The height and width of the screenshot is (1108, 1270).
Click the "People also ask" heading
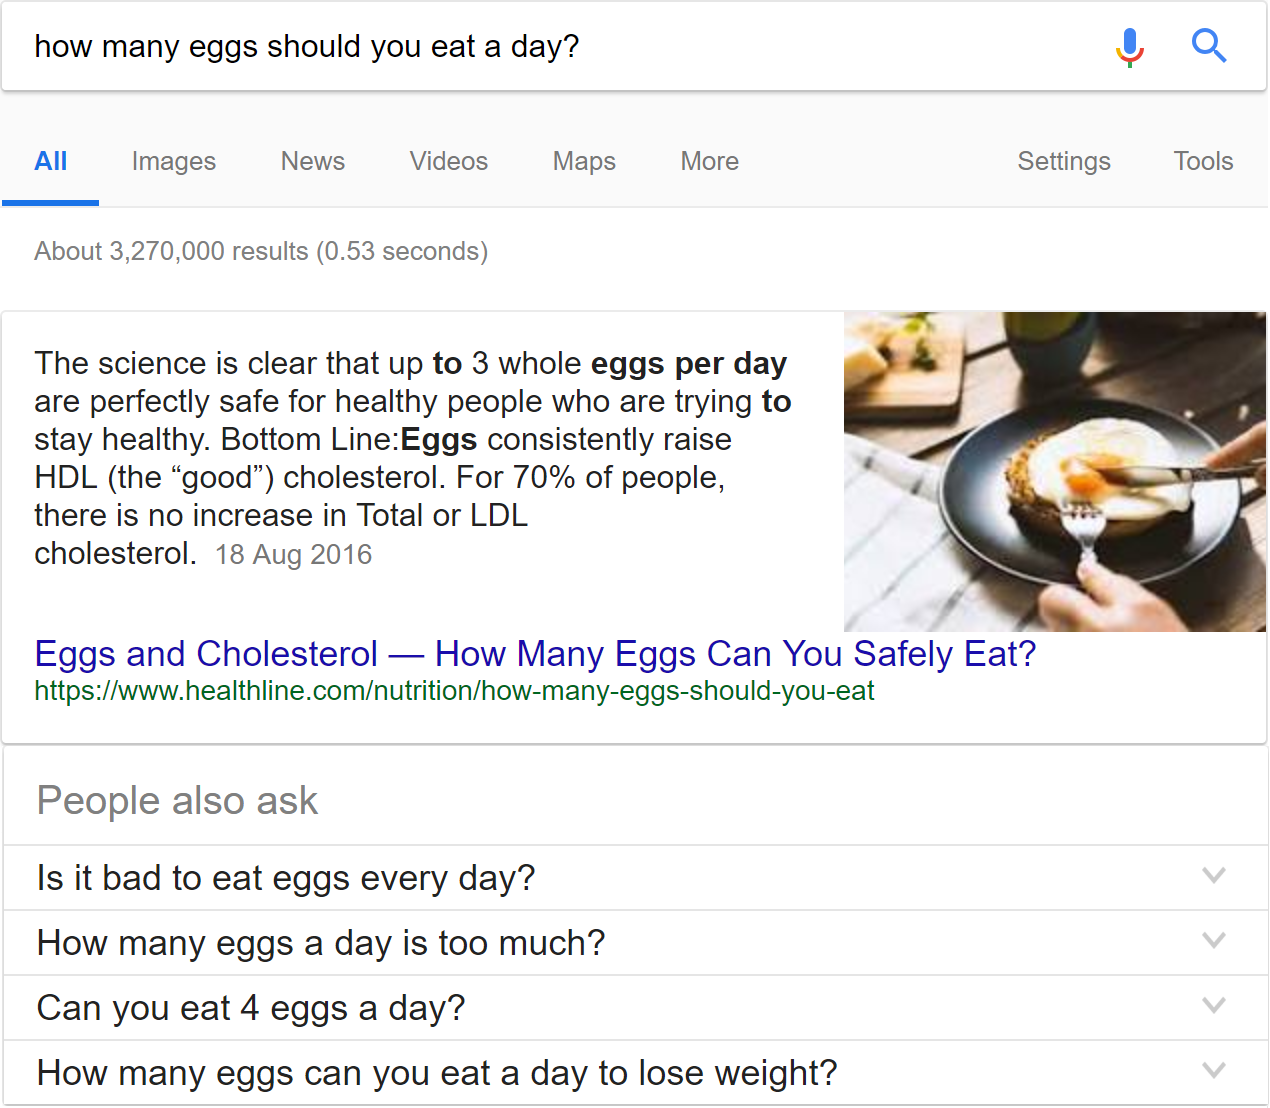[x=177, y=801]
